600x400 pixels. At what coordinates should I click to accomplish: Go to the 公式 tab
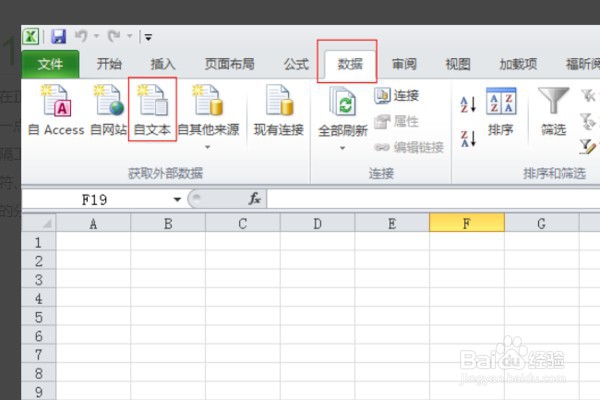coord(296,64)
